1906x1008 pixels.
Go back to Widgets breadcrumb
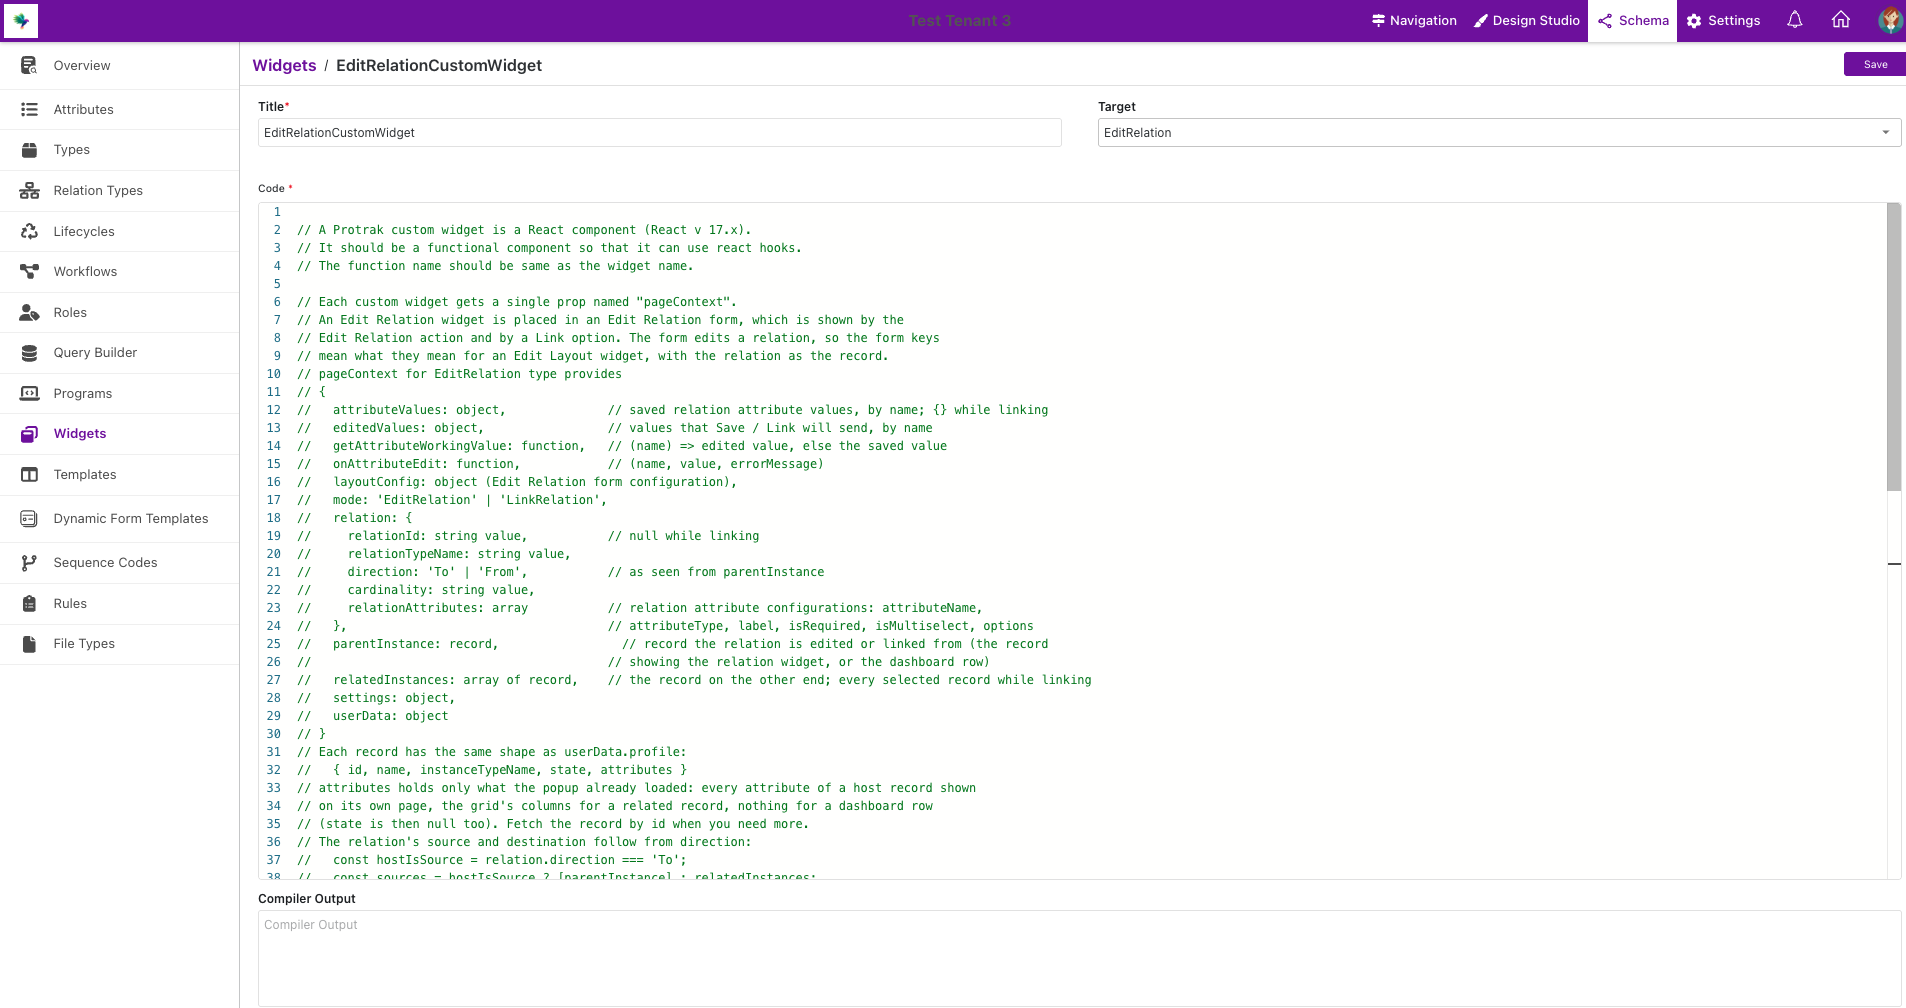pyautogui.click(x=284, y=65)
